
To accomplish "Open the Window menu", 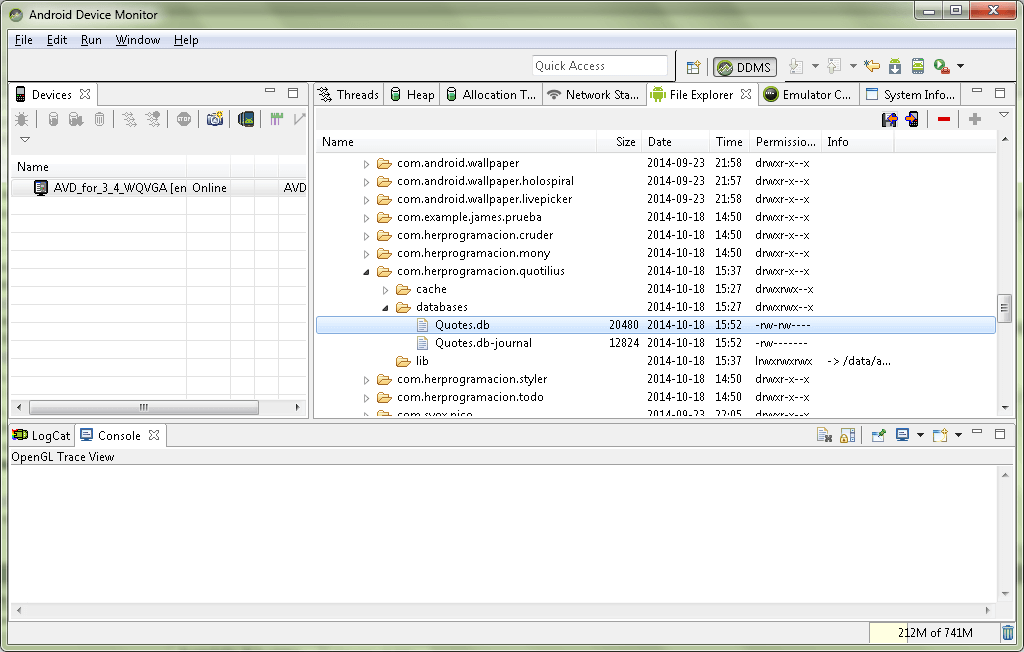I will [x=138, y=40].
